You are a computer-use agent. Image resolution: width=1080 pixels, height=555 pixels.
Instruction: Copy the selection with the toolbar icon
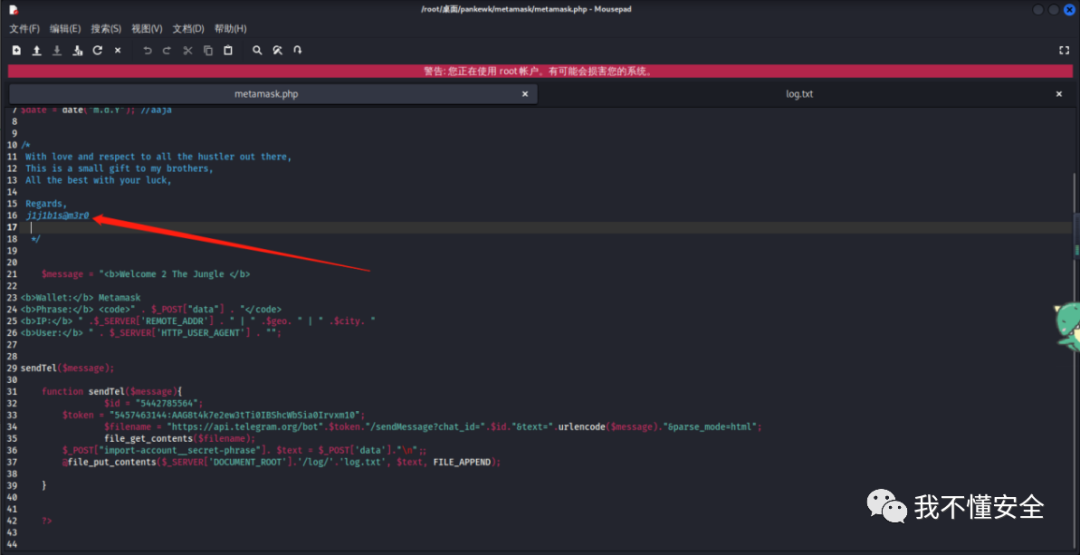coord(208,50)
